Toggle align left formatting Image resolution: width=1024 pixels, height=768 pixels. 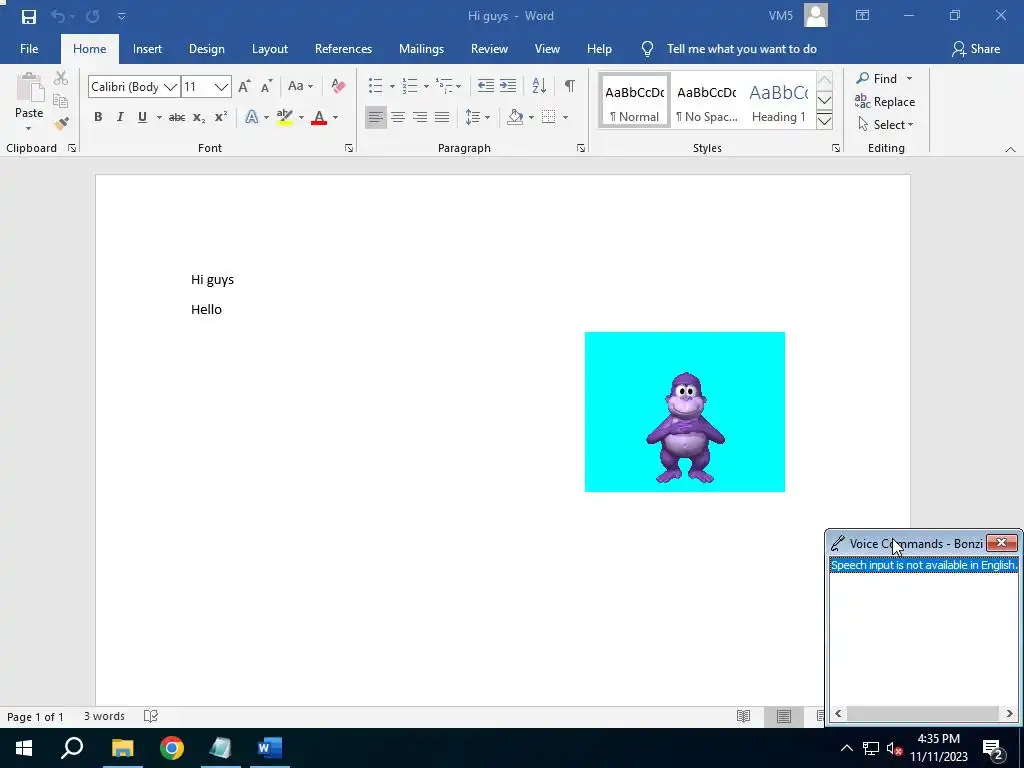click(x=376, y=118)
